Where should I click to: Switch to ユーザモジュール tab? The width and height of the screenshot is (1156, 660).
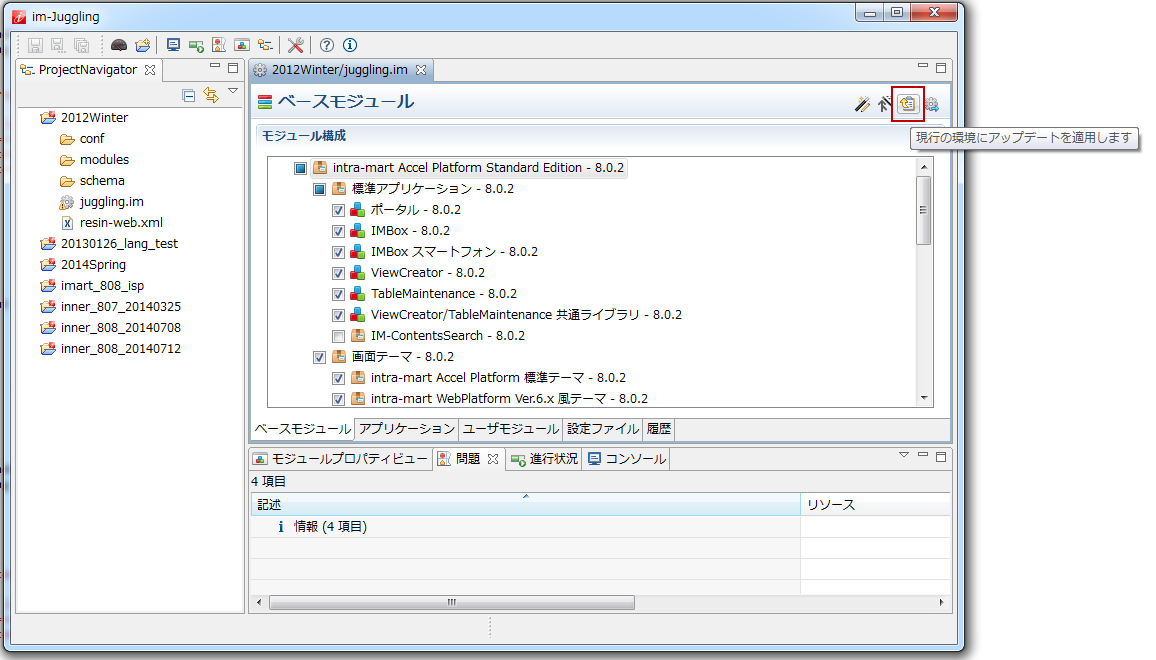[x=511, y=429]
